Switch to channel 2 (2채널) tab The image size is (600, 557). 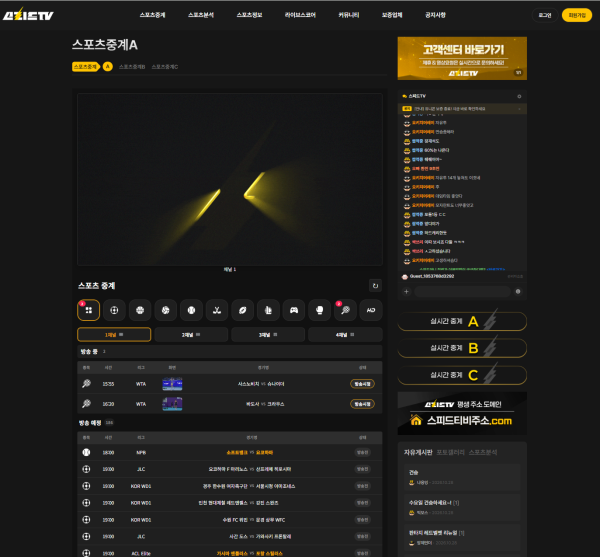point(191,335)
